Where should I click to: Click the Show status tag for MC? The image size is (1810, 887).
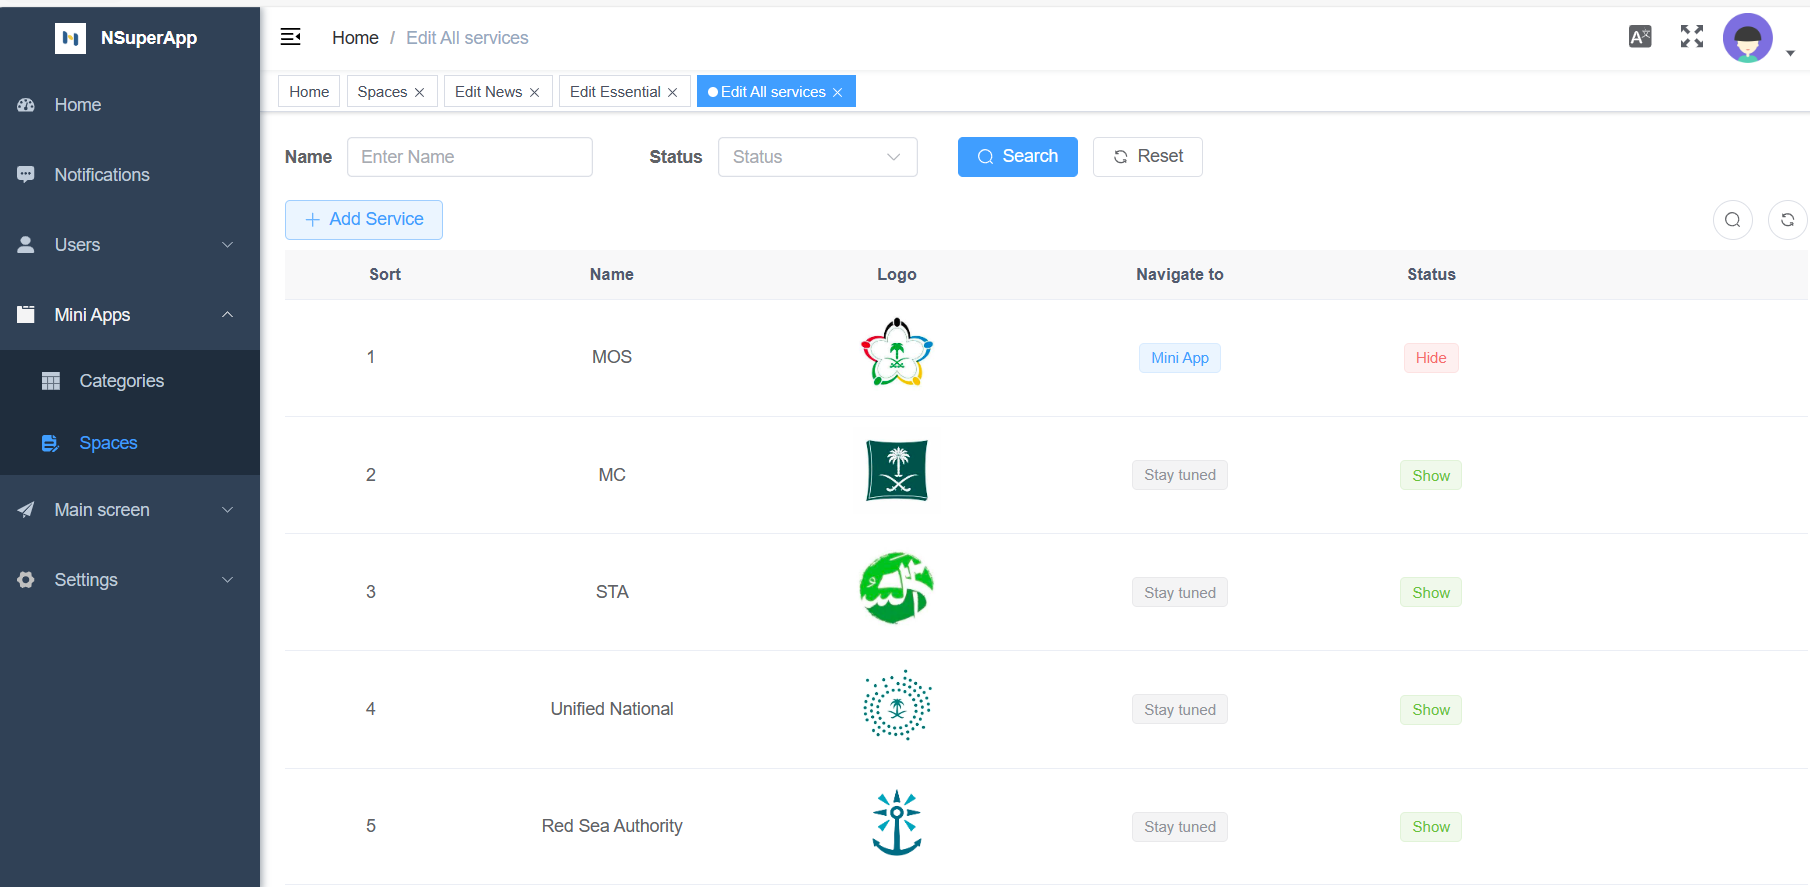coord(1430,476)
